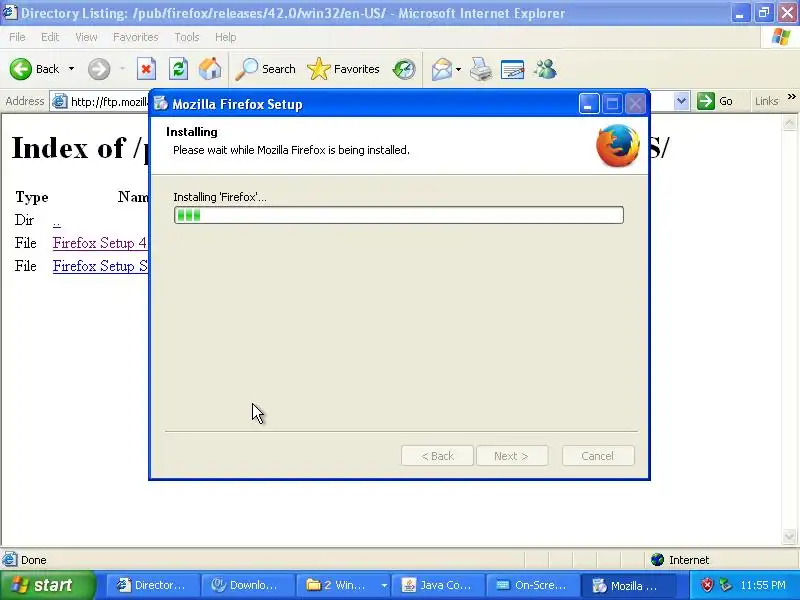The height and width of the screenshot is (600, 800).
Task: Click the Stop loading red X icon
Action: 146,69
